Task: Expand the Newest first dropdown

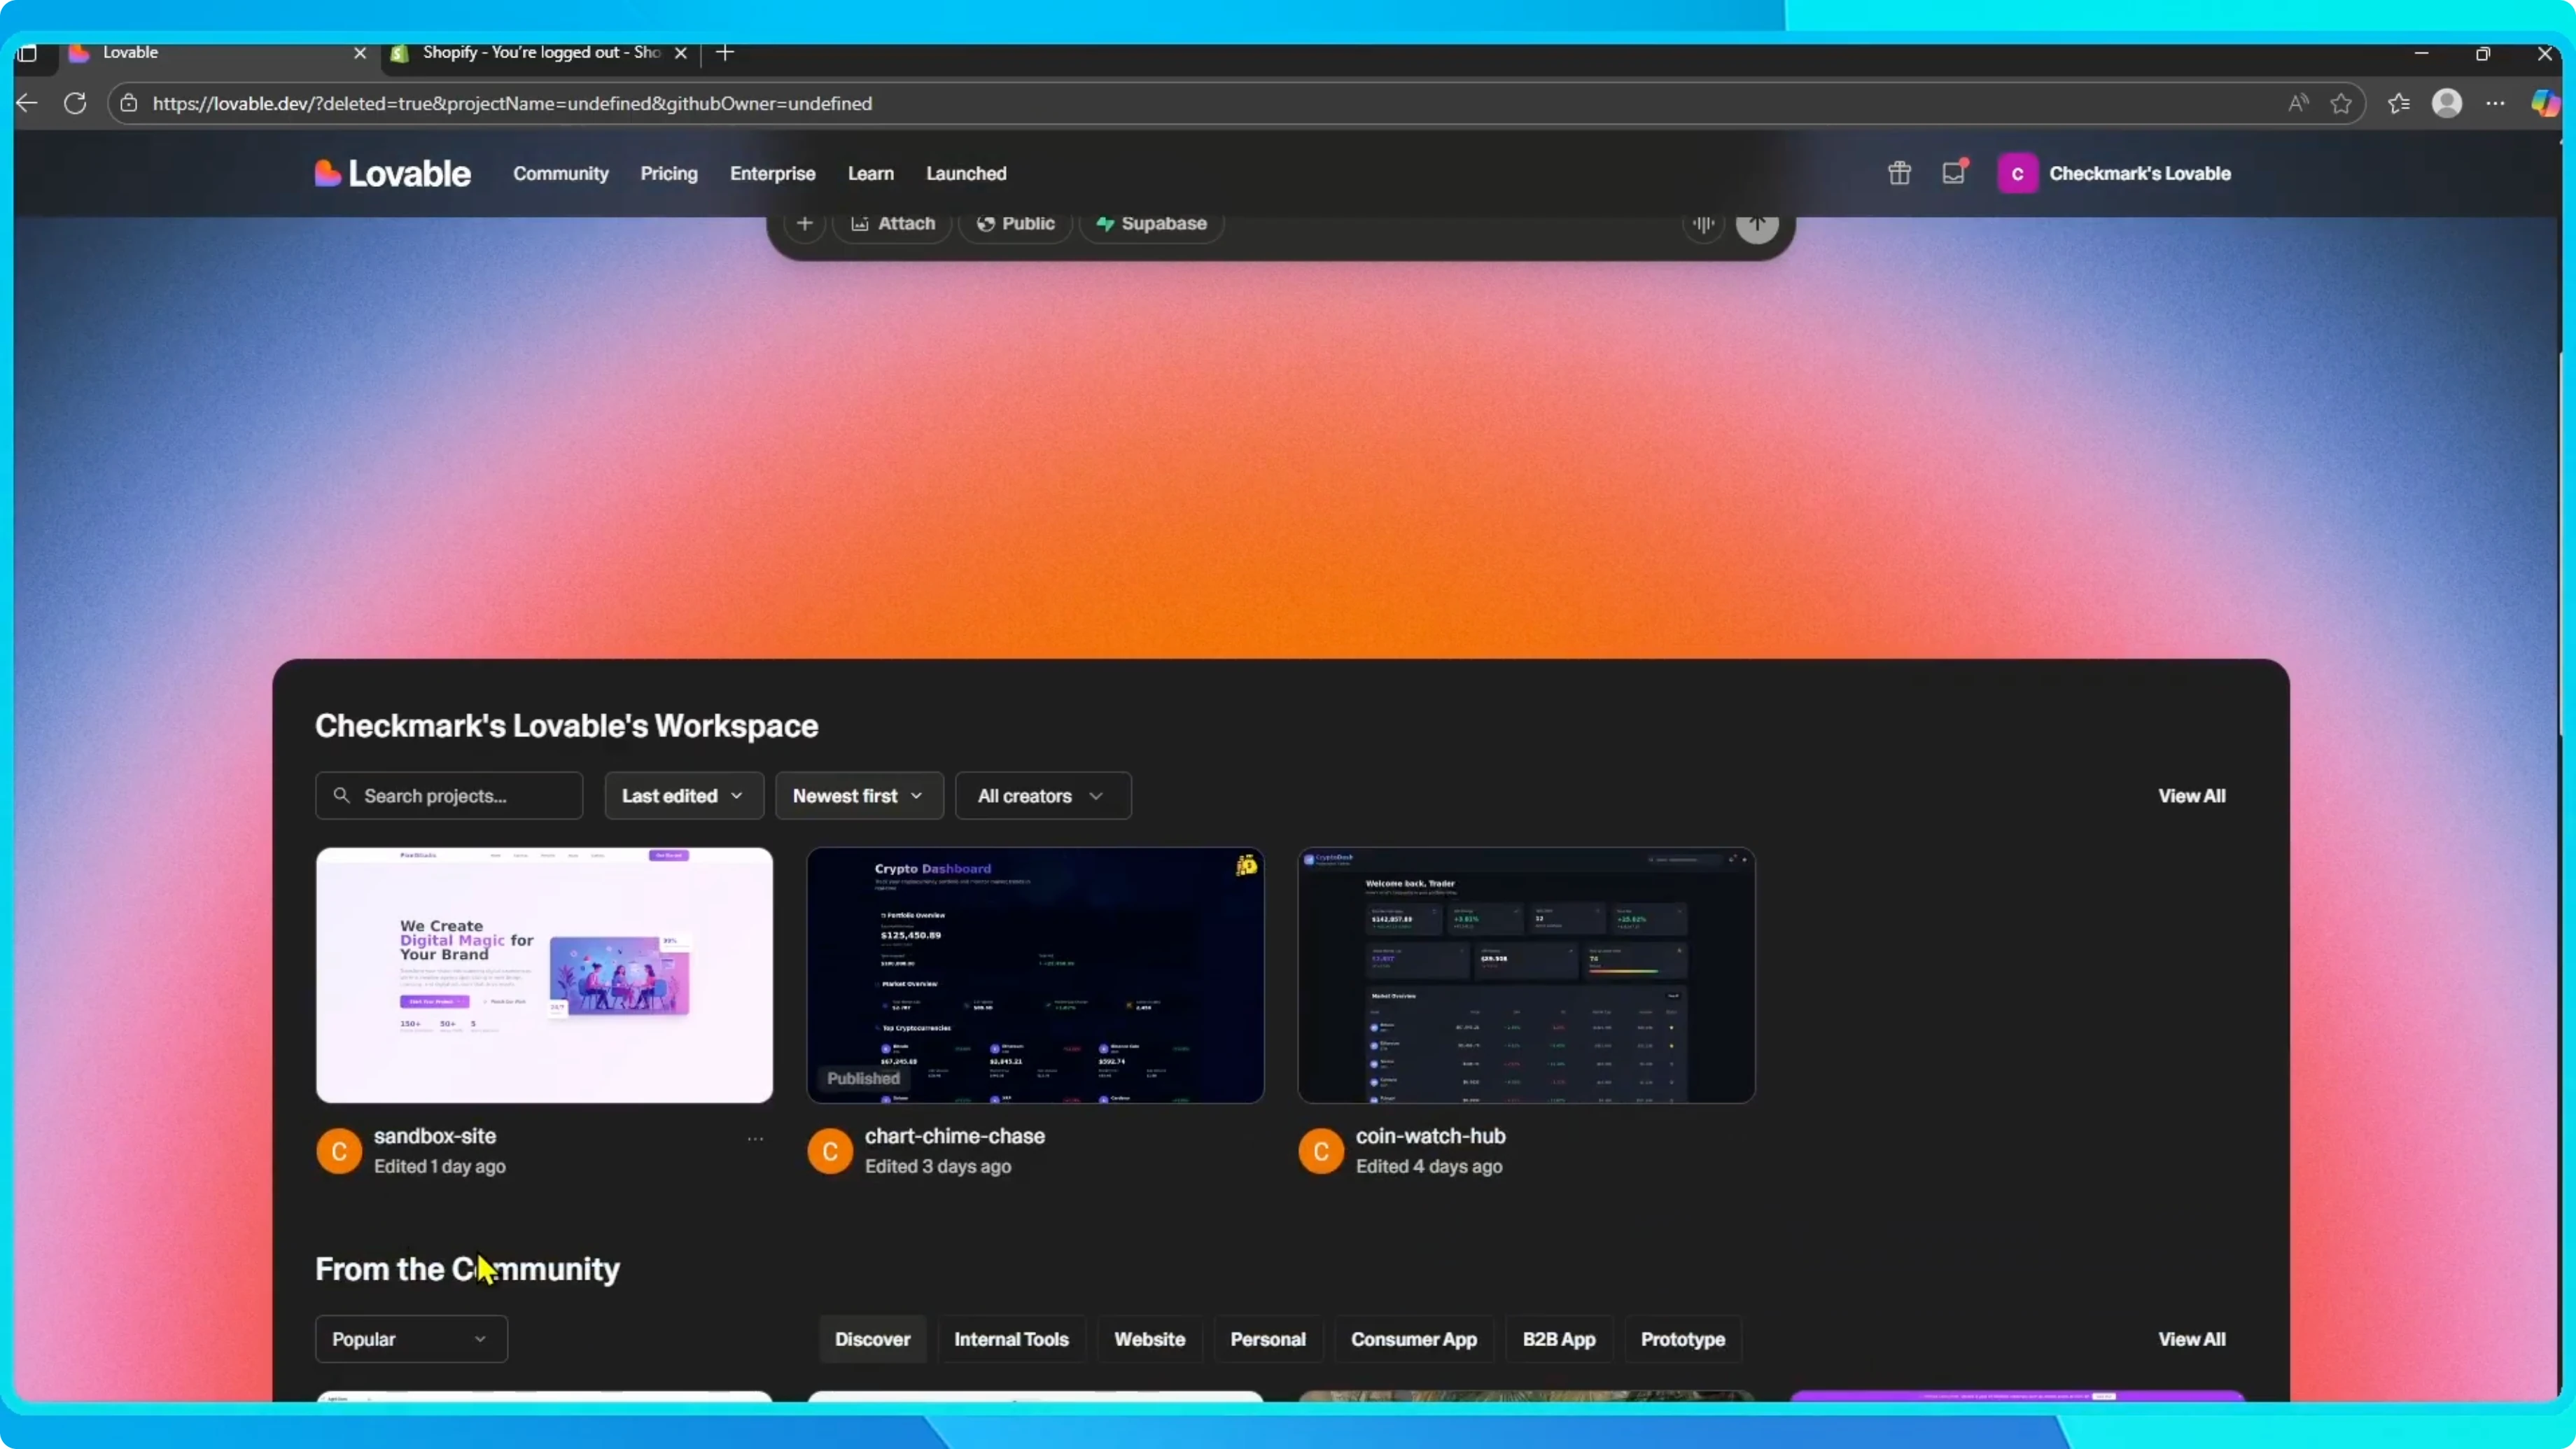Action: coord(859,796)
